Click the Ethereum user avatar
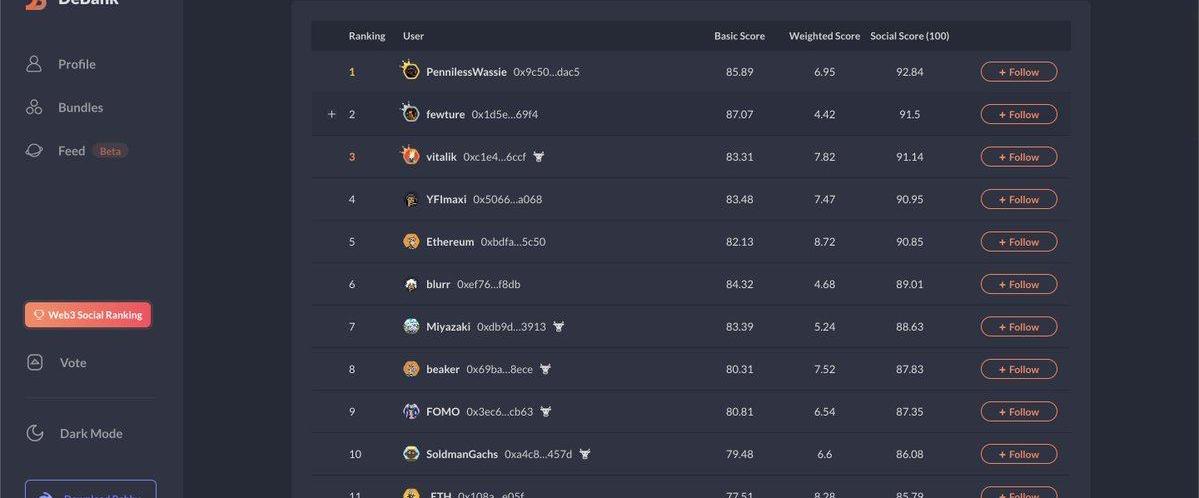 (x=411, y=242)
